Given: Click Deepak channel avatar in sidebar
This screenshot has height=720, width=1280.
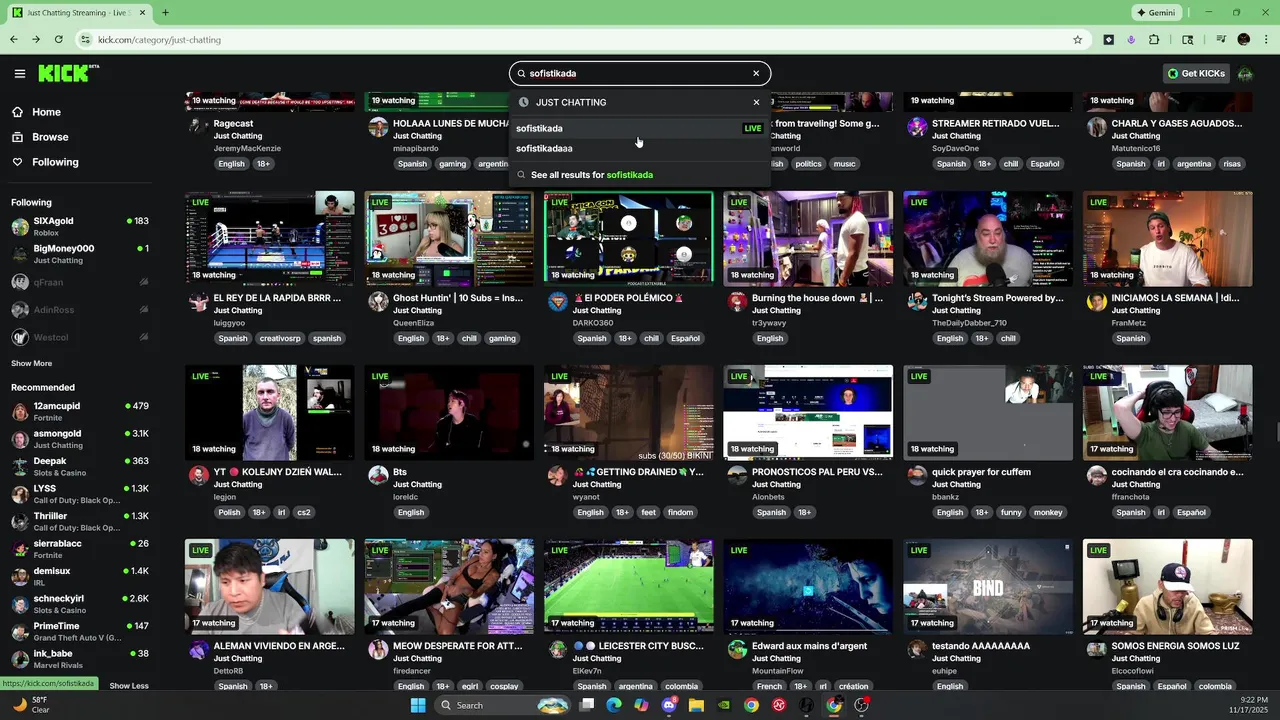Looking at the screenshot, I should tap(20, 467).
